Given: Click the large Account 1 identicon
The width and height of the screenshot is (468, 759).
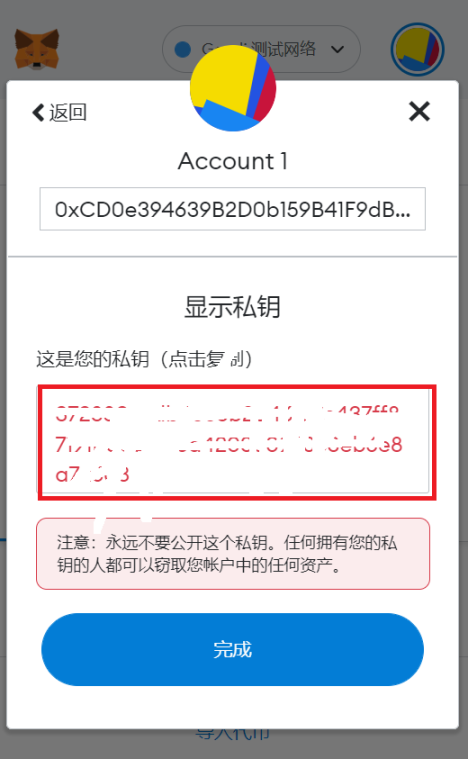Looking at the screenshot, I should [233, 88].
